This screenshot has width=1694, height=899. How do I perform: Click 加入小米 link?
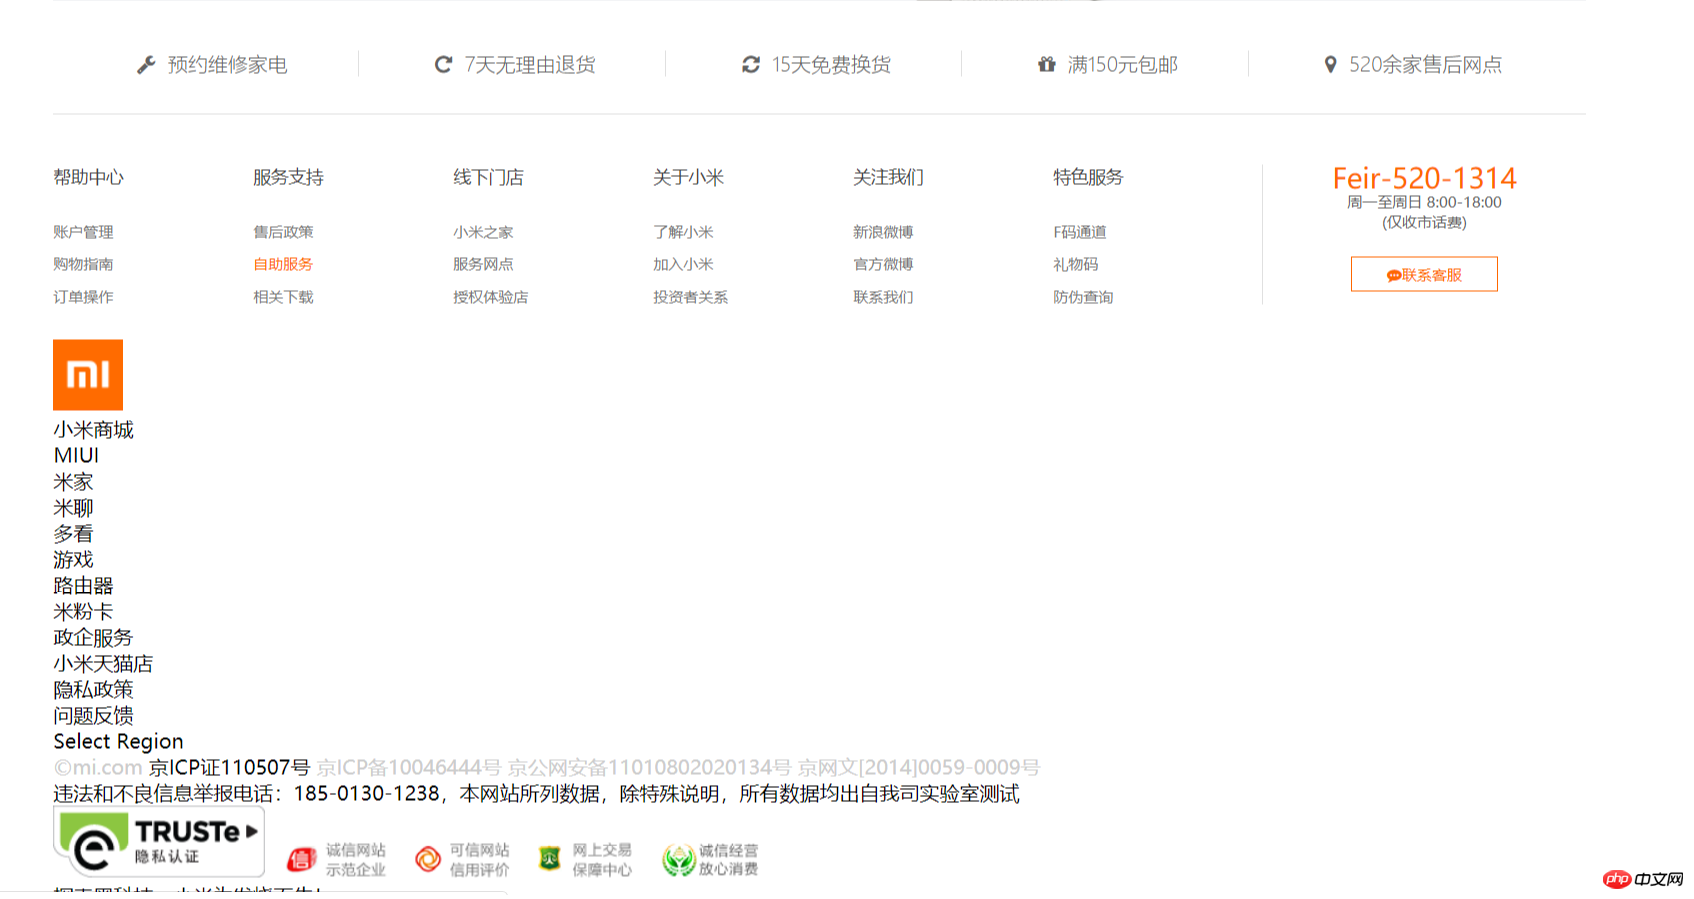(683, 264)
